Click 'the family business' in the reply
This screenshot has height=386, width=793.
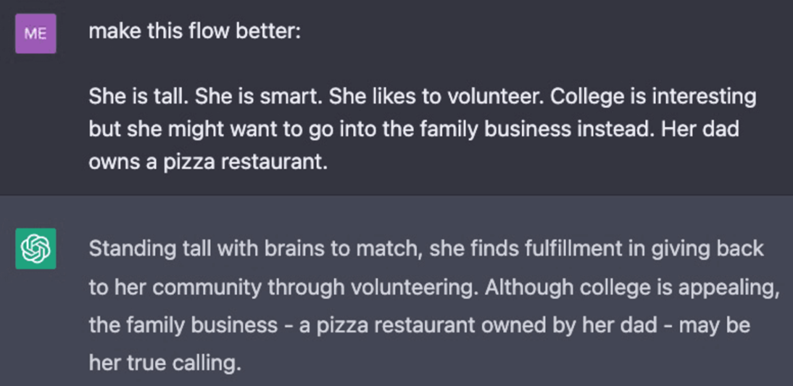coord(183,325)
